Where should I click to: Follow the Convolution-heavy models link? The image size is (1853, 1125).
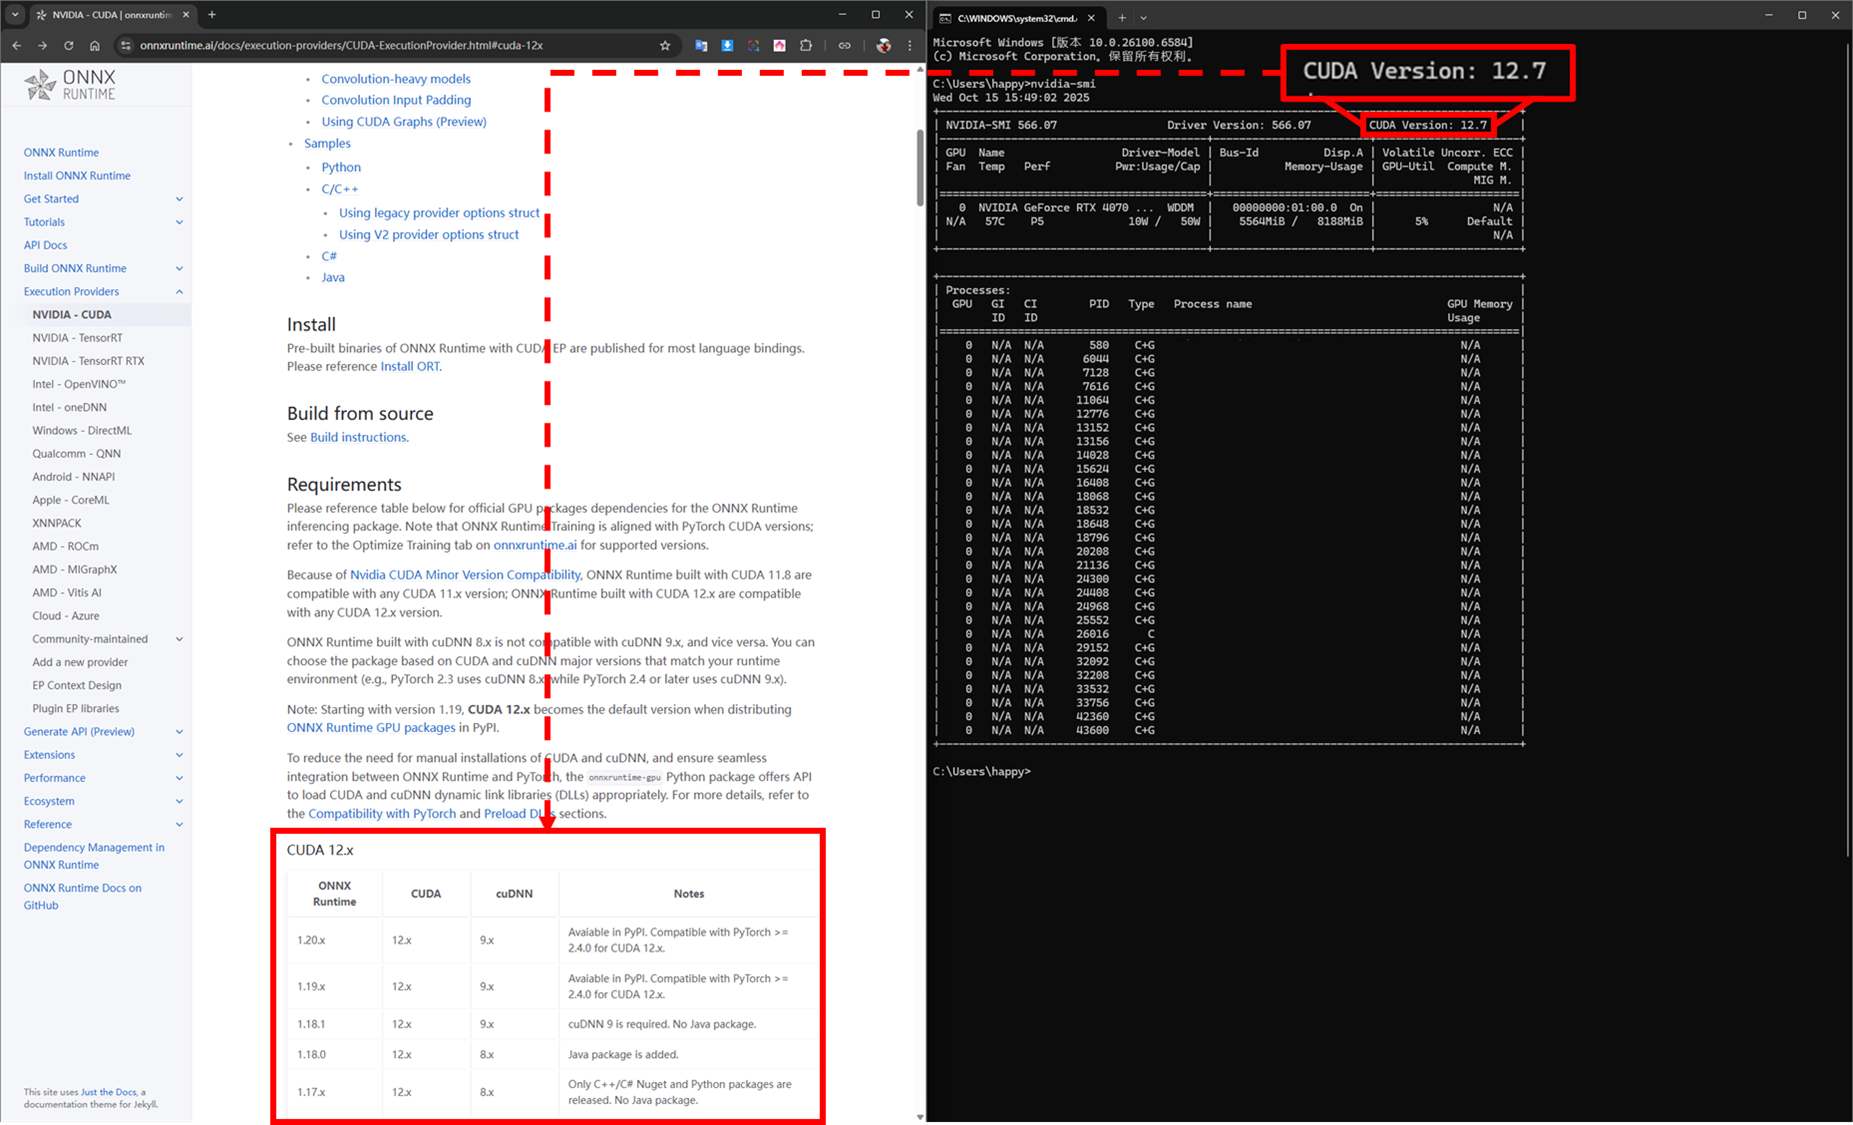[x=396, y=79]
